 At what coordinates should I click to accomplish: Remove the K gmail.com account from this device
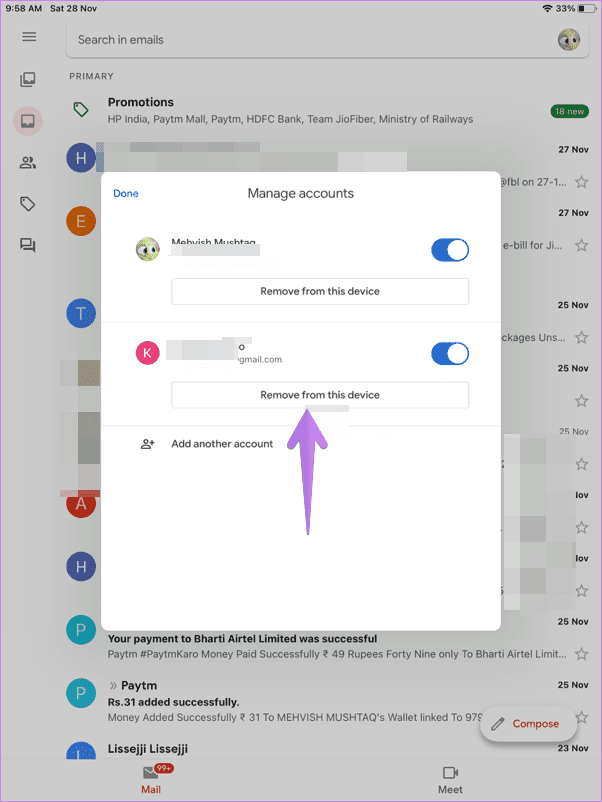pyautogui.click(x=320, y=395)
